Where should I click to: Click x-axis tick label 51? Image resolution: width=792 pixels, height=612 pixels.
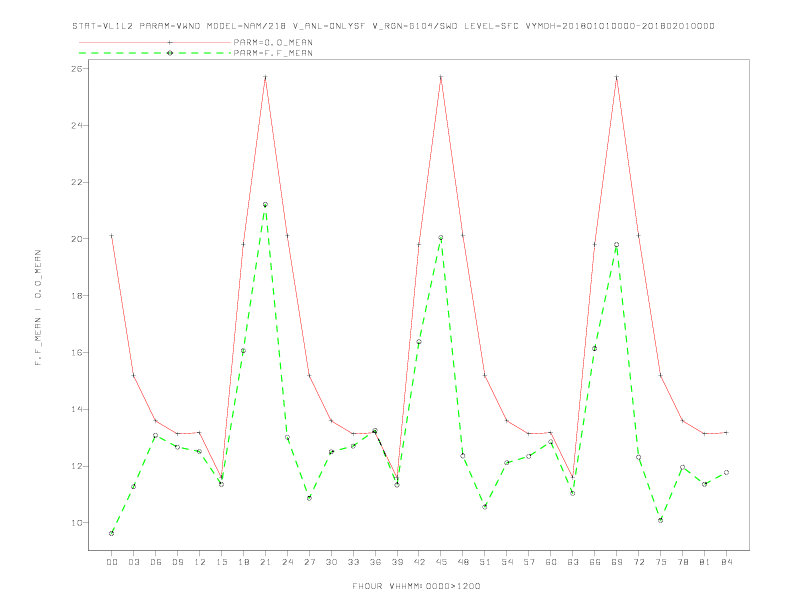point(485,562)
